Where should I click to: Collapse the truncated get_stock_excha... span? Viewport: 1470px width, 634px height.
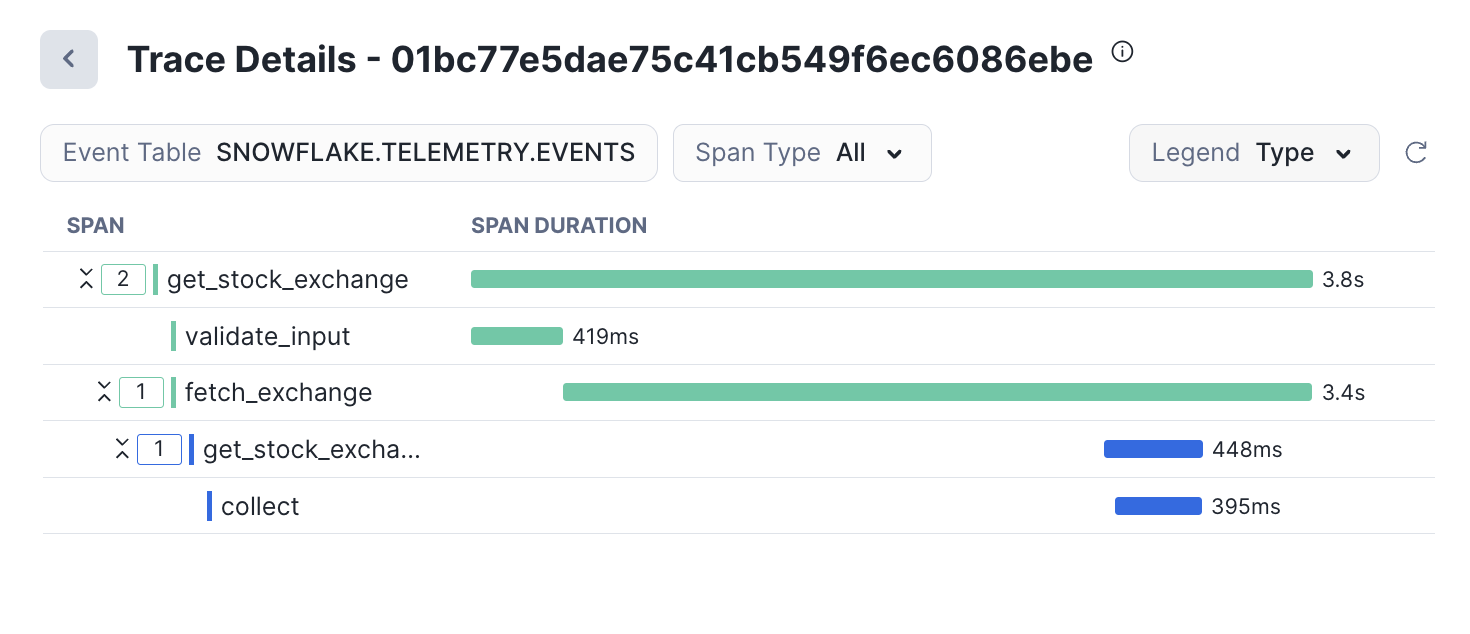click(x=122, y=449)
